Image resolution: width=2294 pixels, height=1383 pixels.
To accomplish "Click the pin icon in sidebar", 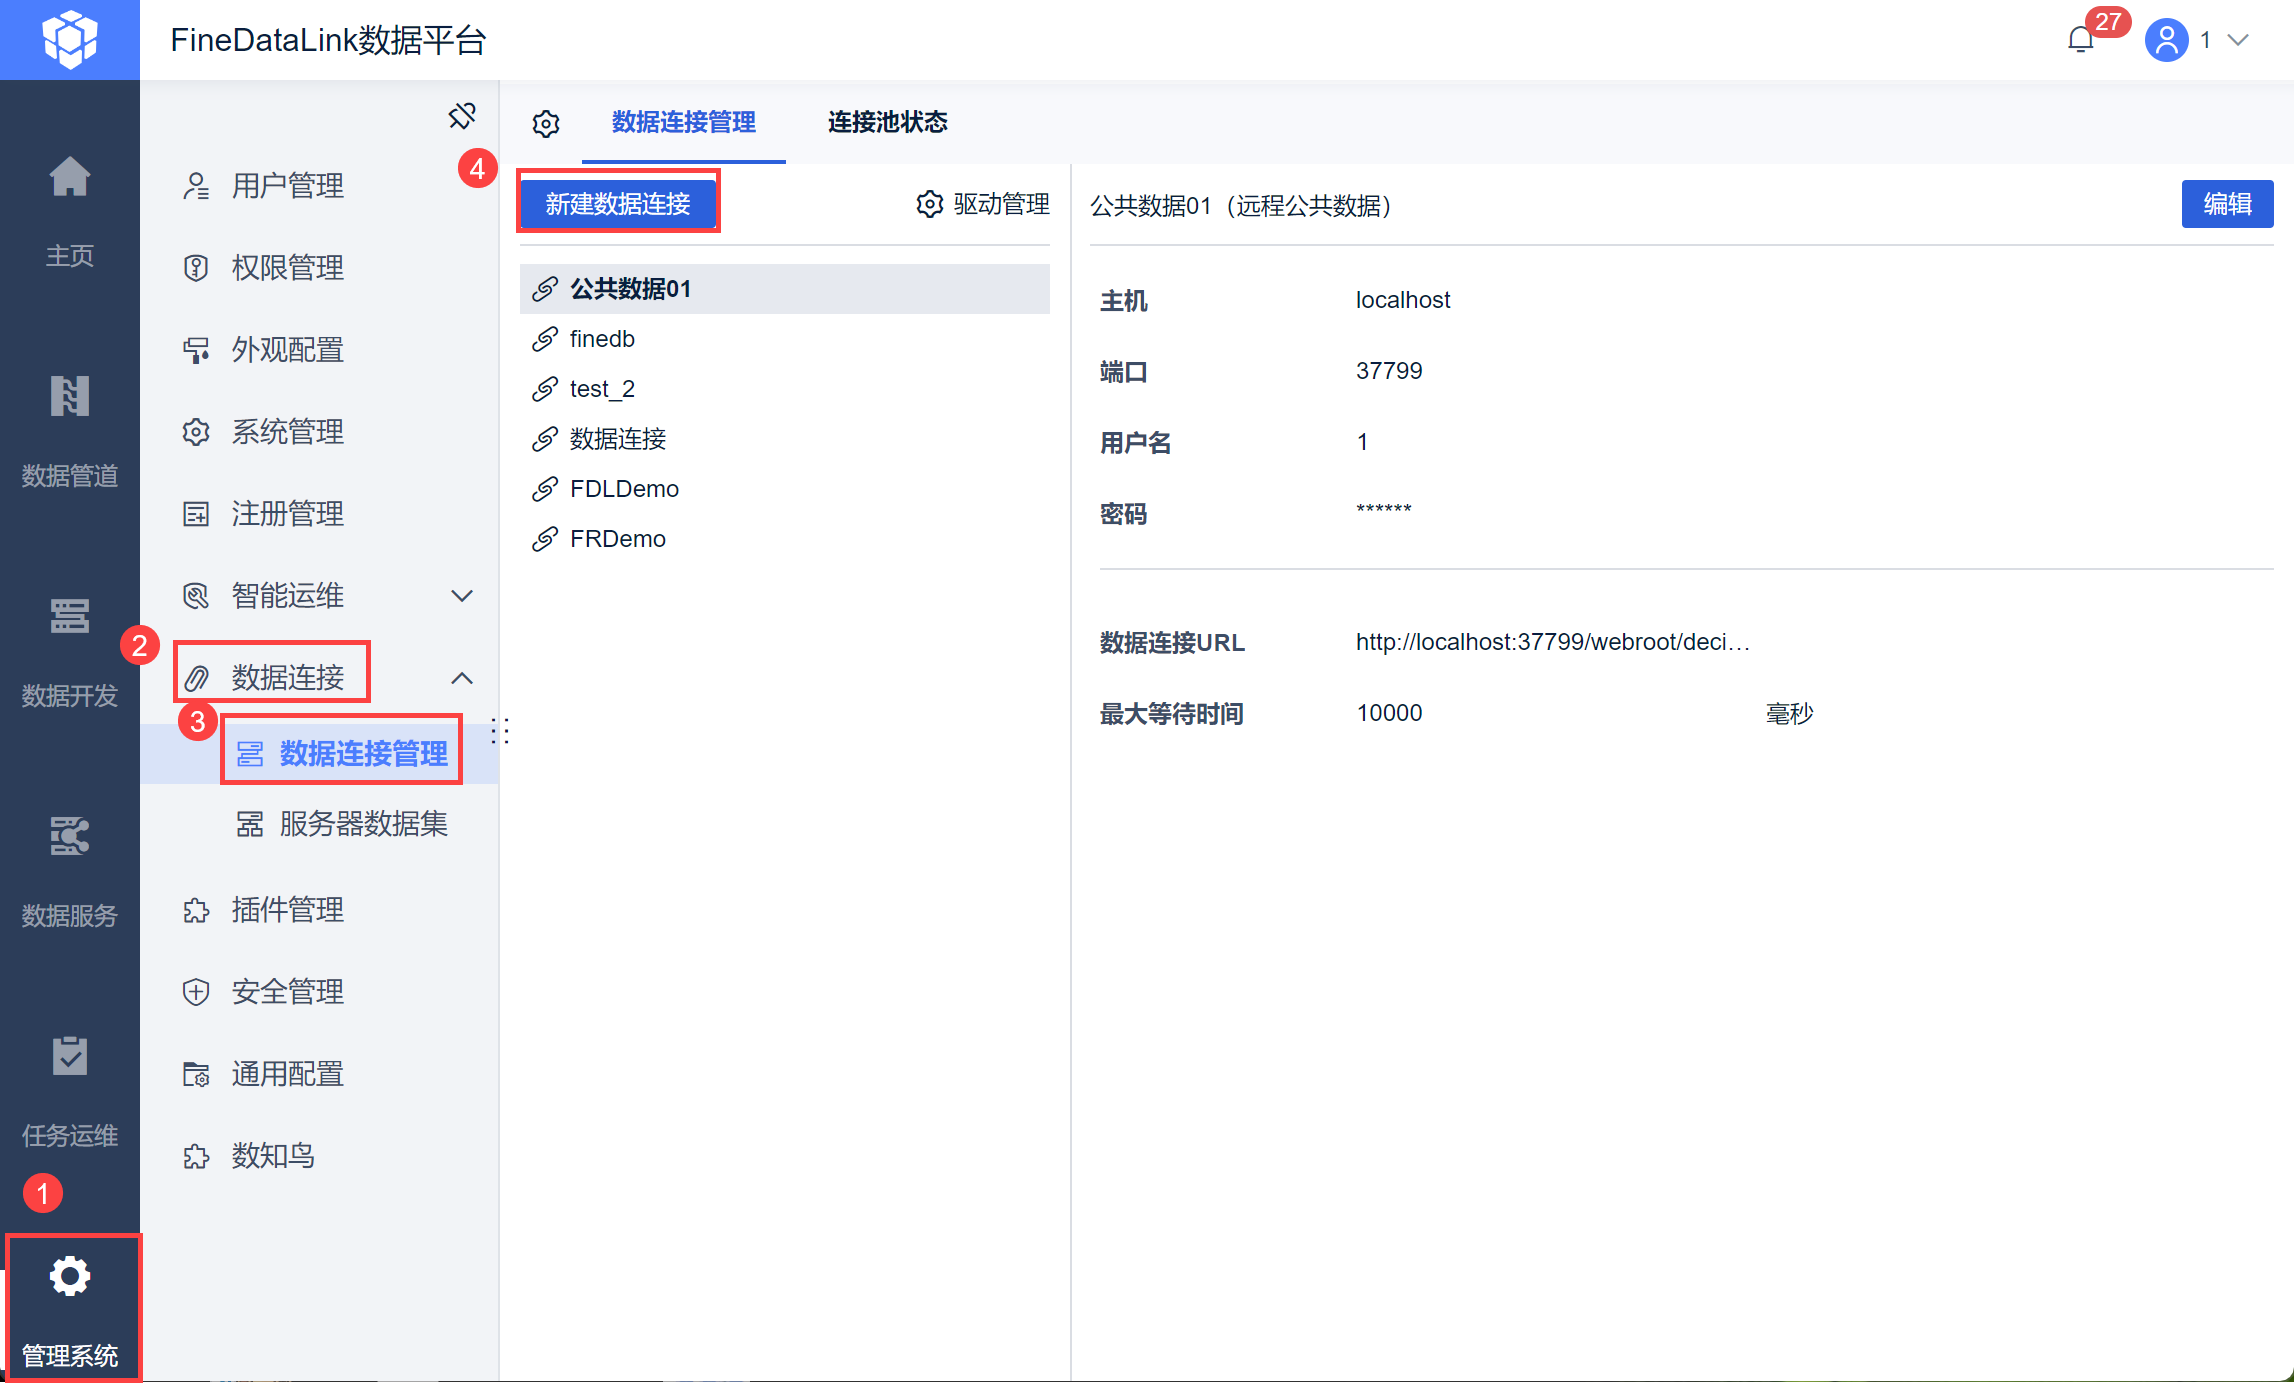I will coord(462,116).
